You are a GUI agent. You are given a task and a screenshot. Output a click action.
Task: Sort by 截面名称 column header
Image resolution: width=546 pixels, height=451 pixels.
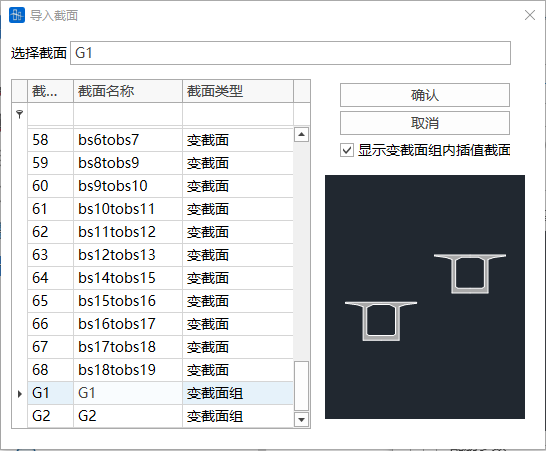coord(128,91)
